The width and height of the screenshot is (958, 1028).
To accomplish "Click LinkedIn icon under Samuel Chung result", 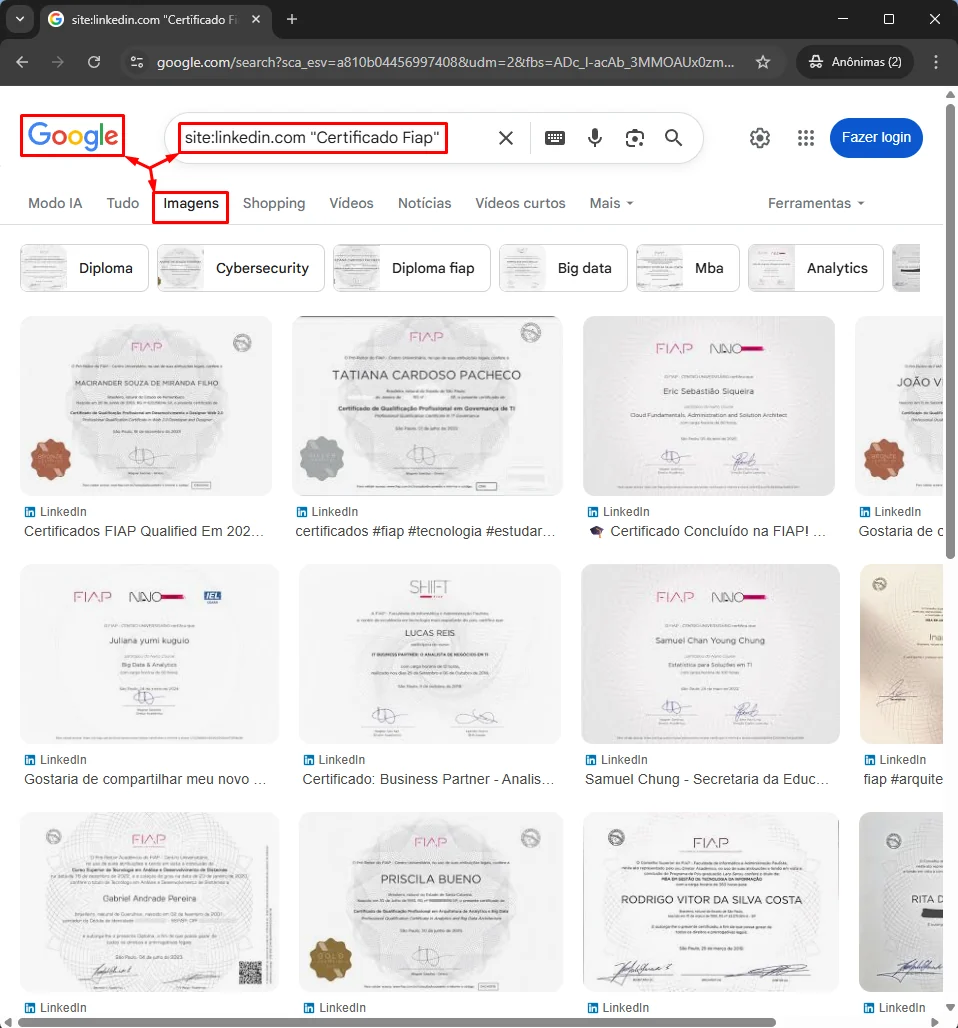I will (591, 760).
